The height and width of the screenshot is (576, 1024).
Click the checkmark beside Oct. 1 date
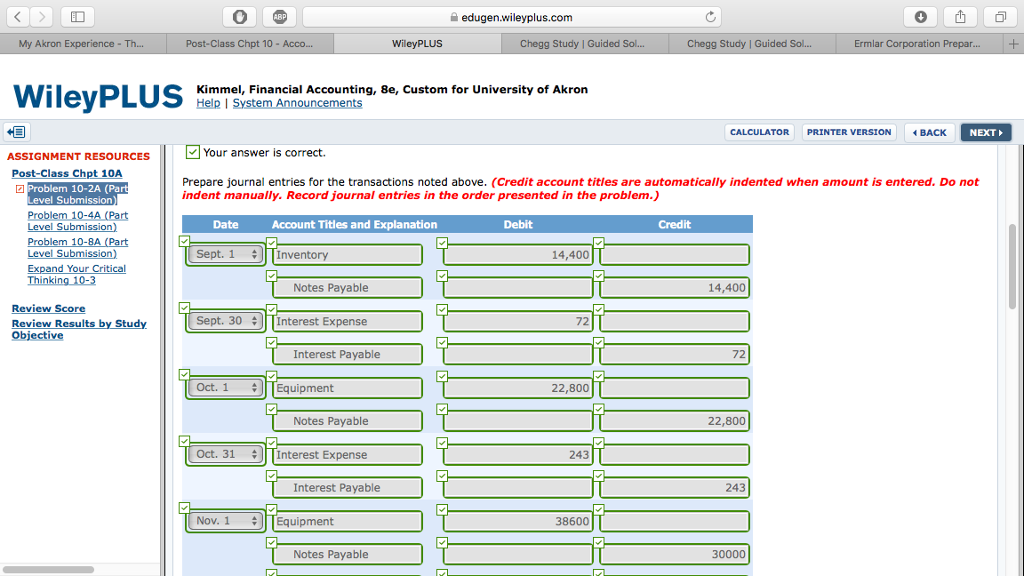pos(184,375)
